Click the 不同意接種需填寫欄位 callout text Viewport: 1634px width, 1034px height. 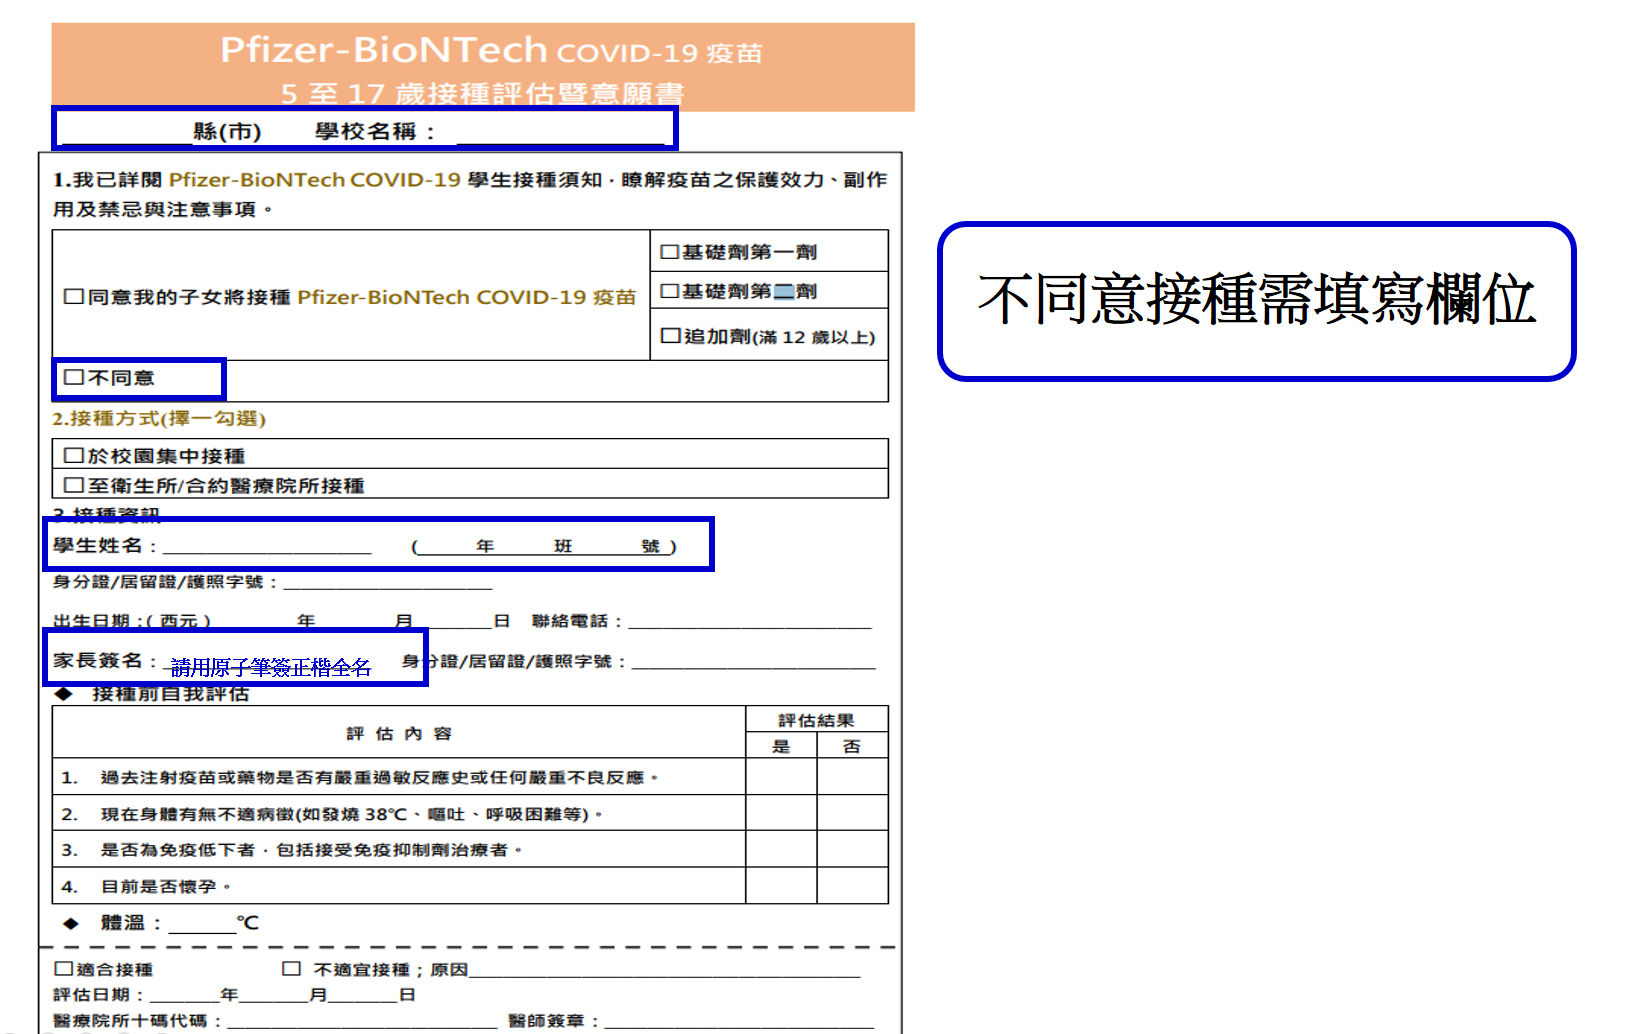(x=1256, y=300)
